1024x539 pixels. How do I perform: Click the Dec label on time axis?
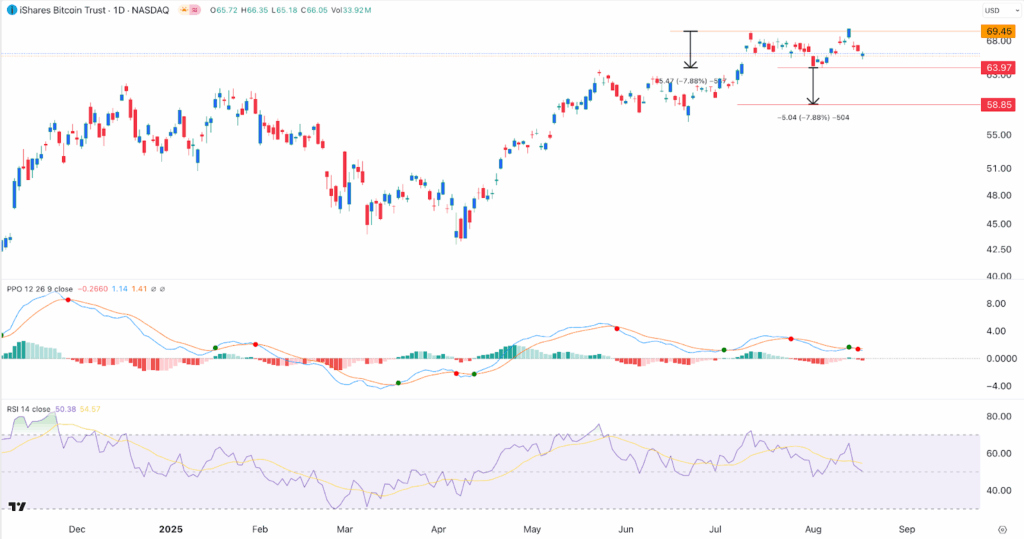(x=76, y=529)
